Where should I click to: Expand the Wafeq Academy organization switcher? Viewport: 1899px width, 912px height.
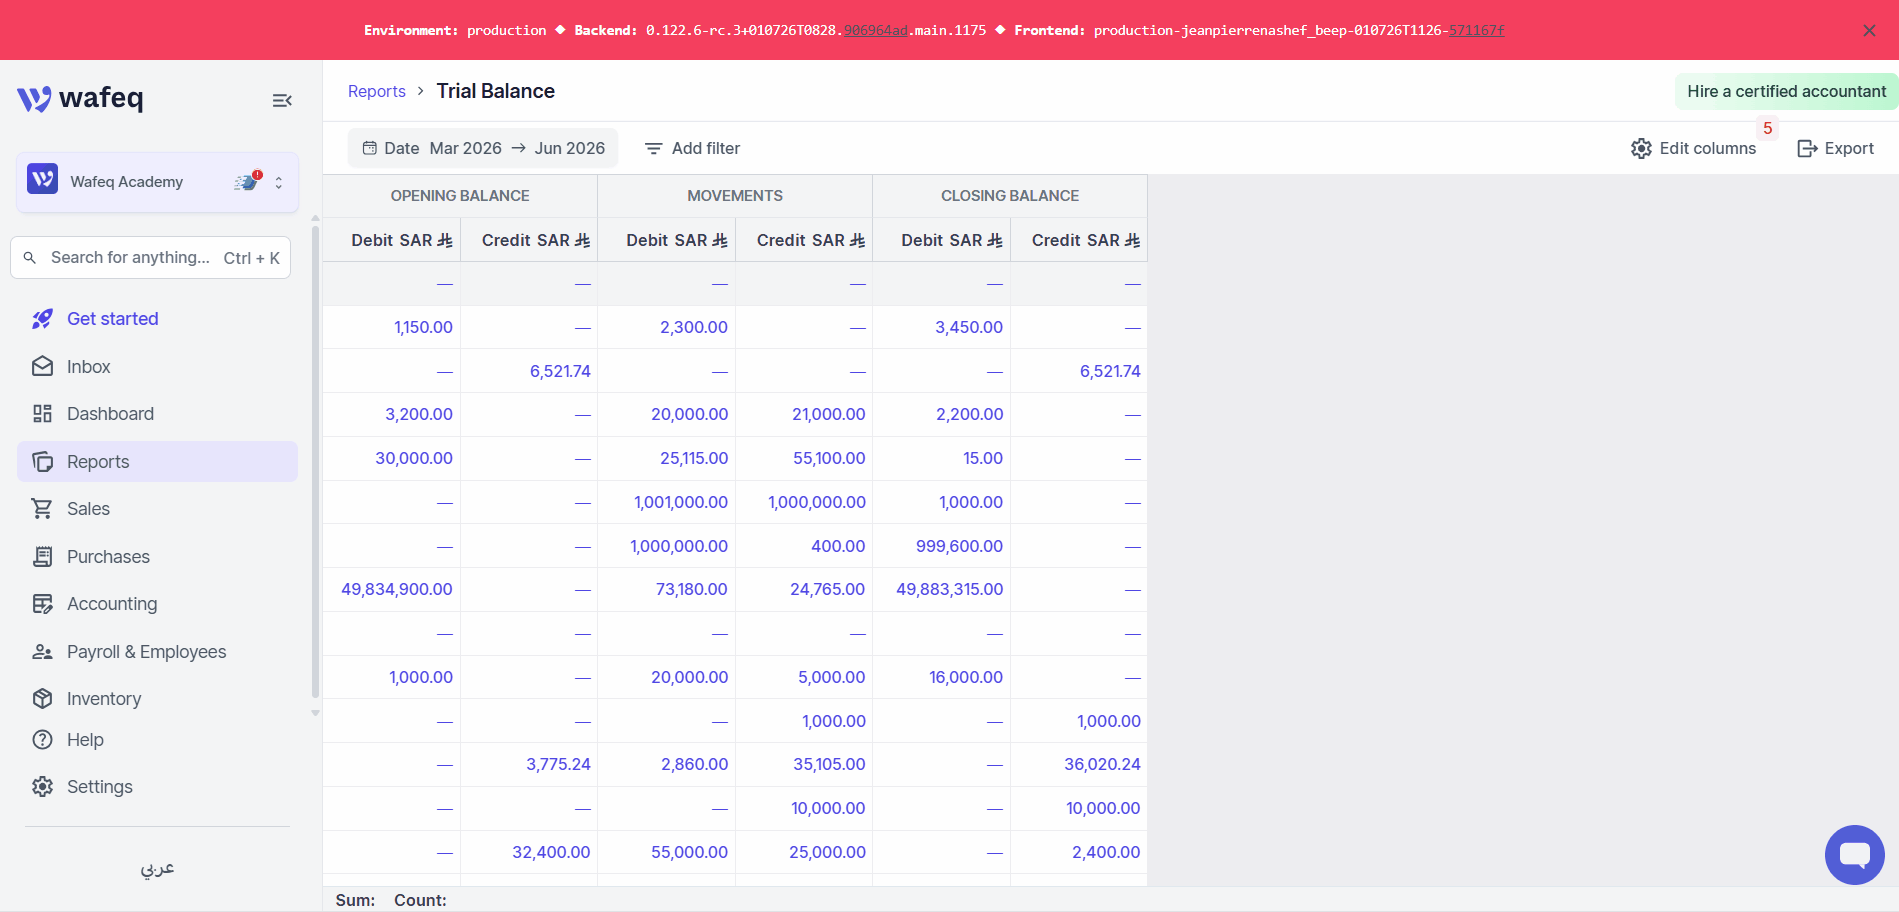[x=157, y=182]
